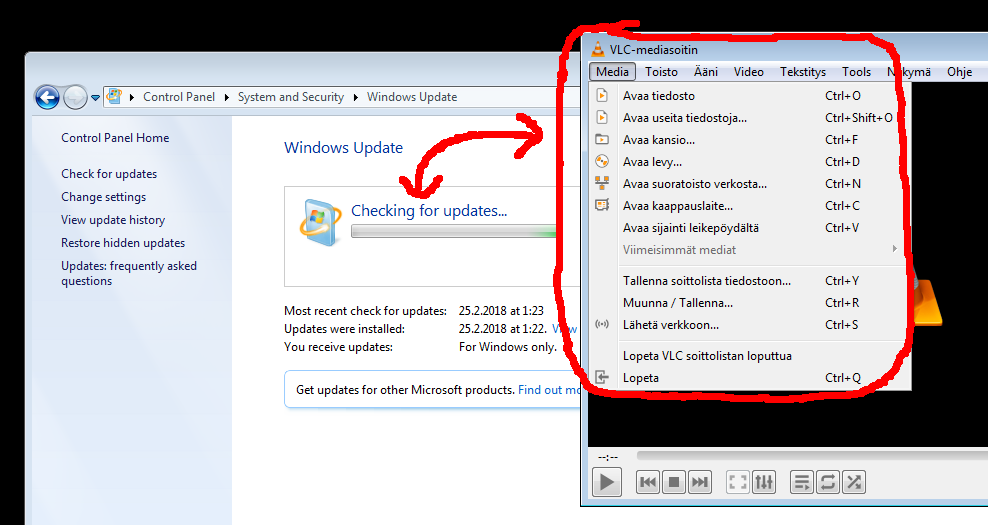Viewport: 988px width, 525px height.
Task: Open the Tools menu in VLC
Action: point(856,72)
